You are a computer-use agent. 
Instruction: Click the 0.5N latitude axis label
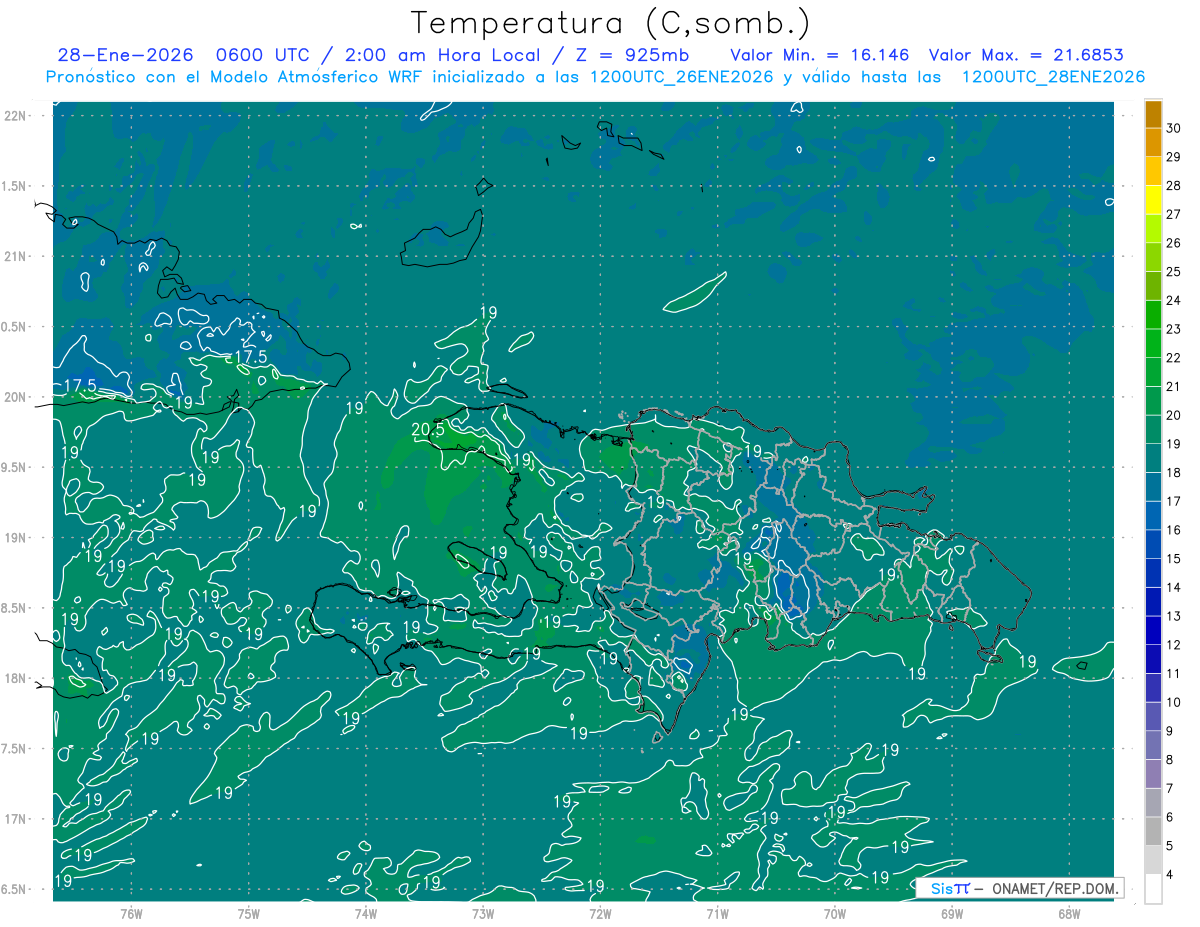15,327
